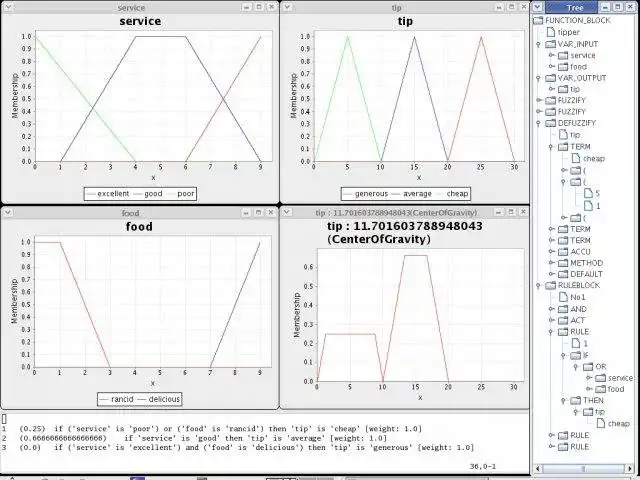Select the tip folder under THEN

tap(594, 411)
